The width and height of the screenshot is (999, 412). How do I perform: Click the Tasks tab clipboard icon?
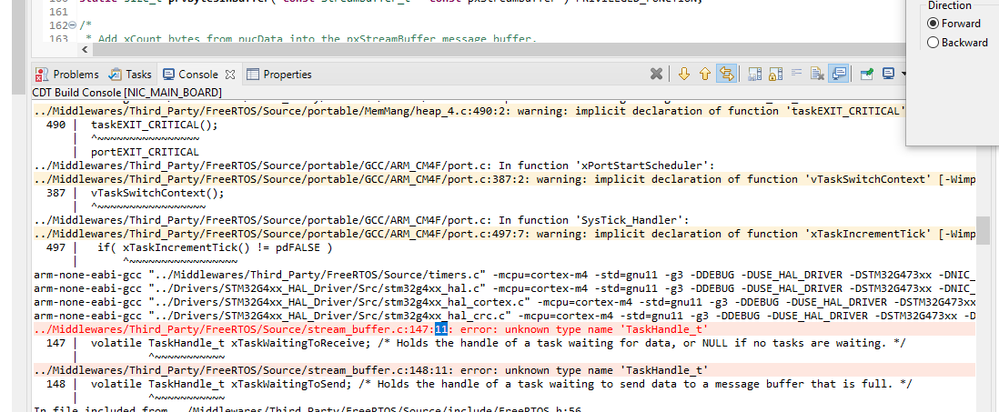[x=115, y=75]
